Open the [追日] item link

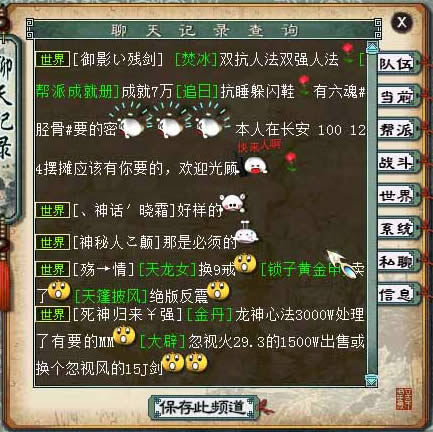coord(197,91)
